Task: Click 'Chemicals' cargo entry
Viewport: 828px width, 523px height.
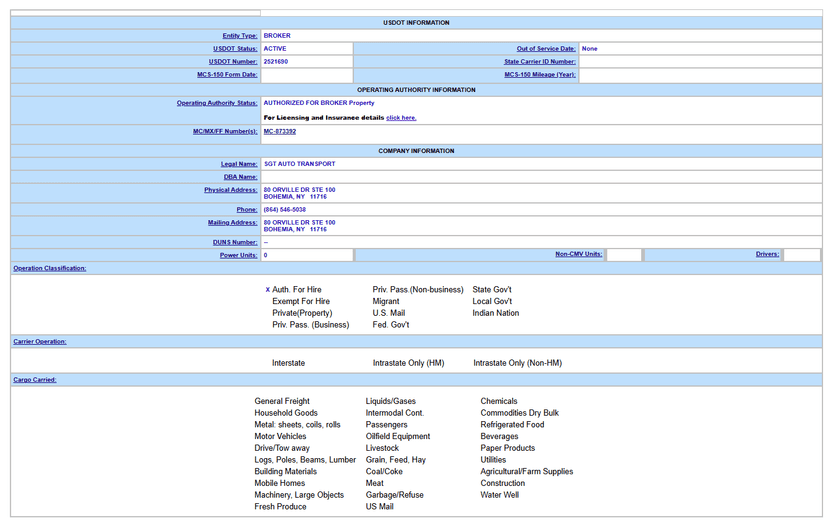Action: tap(499, 401)
